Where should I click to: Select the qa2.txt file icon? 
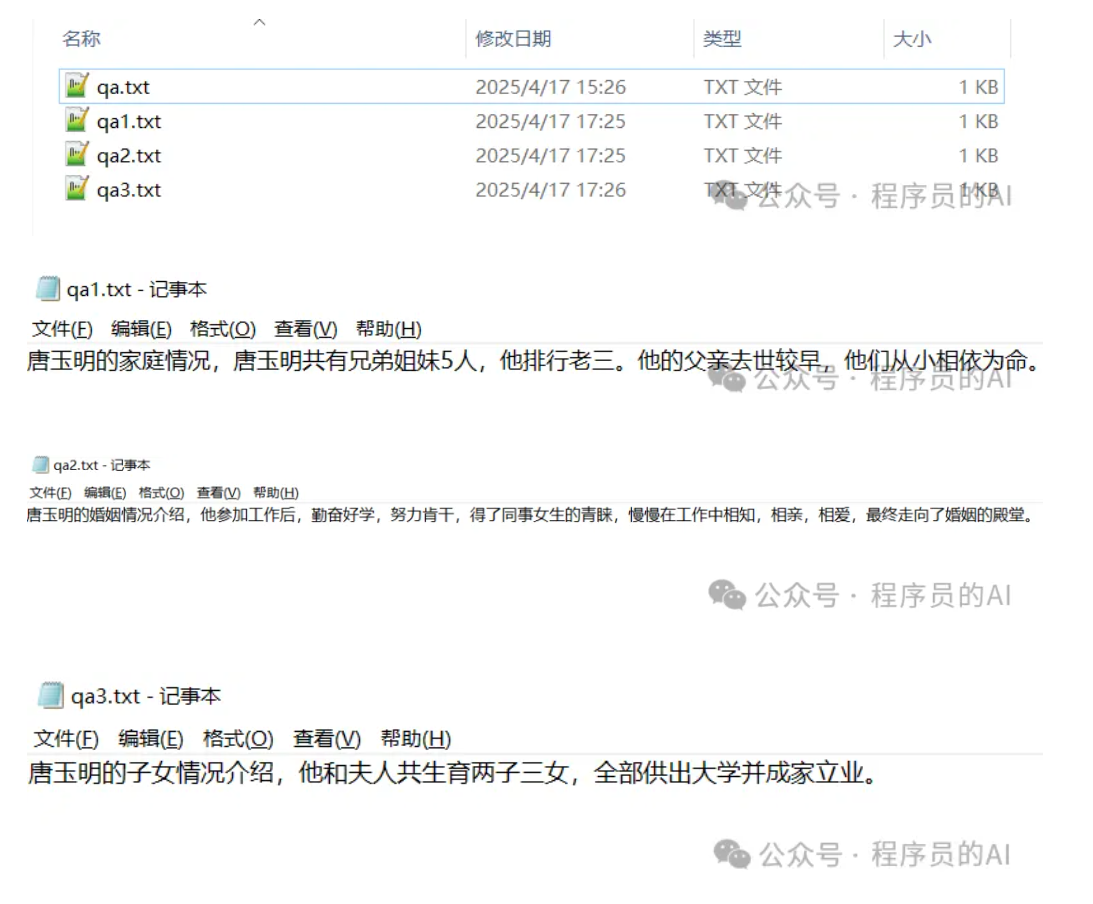[x=77, y=155]
